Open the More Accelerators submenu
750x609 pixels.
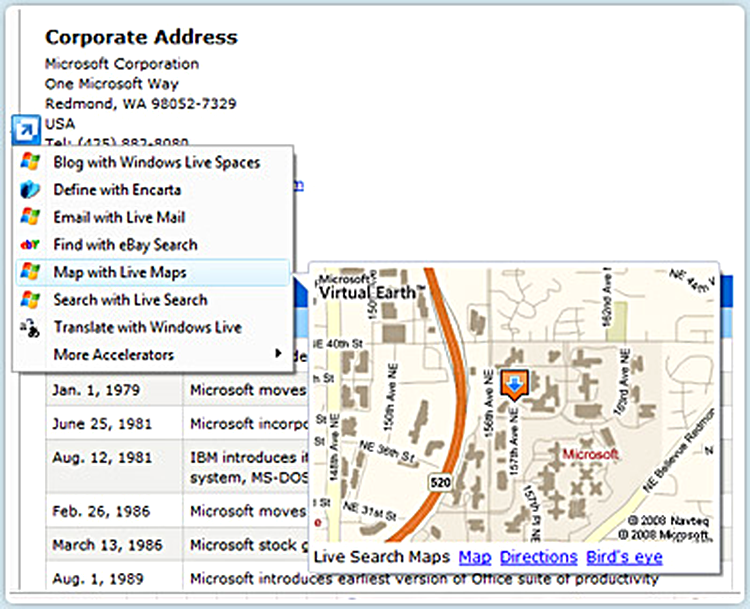pos(153,355)
